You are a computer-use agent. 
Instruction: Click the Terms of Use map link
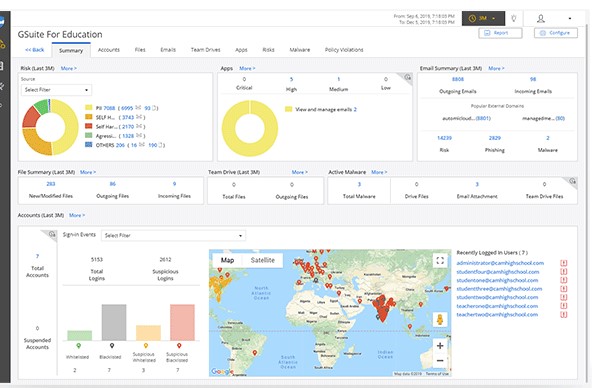437,374
